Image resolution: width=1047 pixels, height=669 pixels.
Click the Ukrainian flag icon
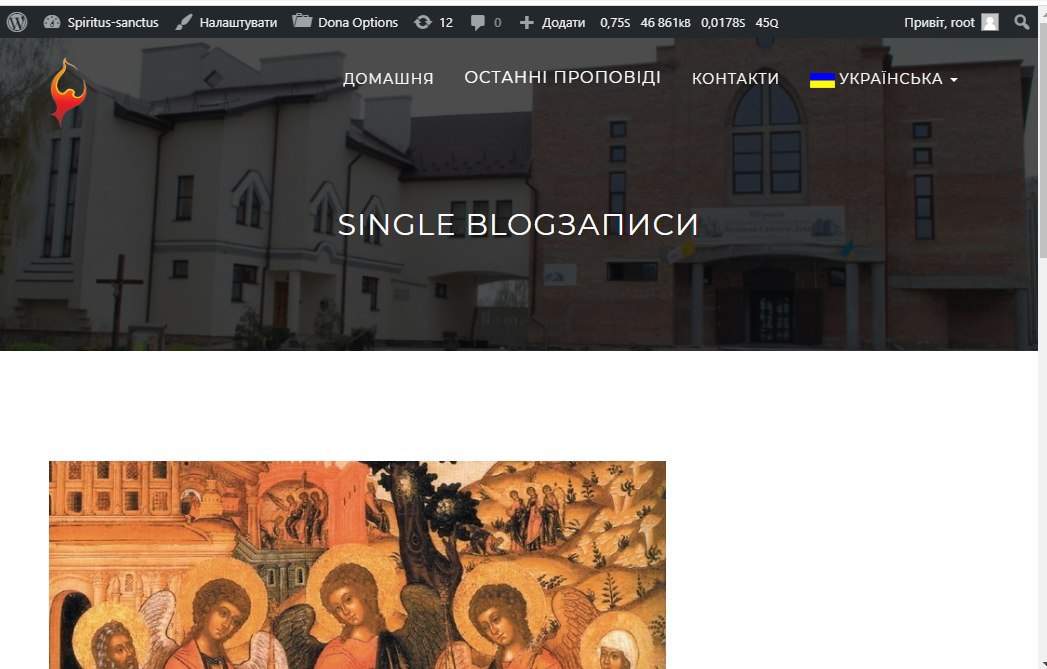click(x=822, y=79)
